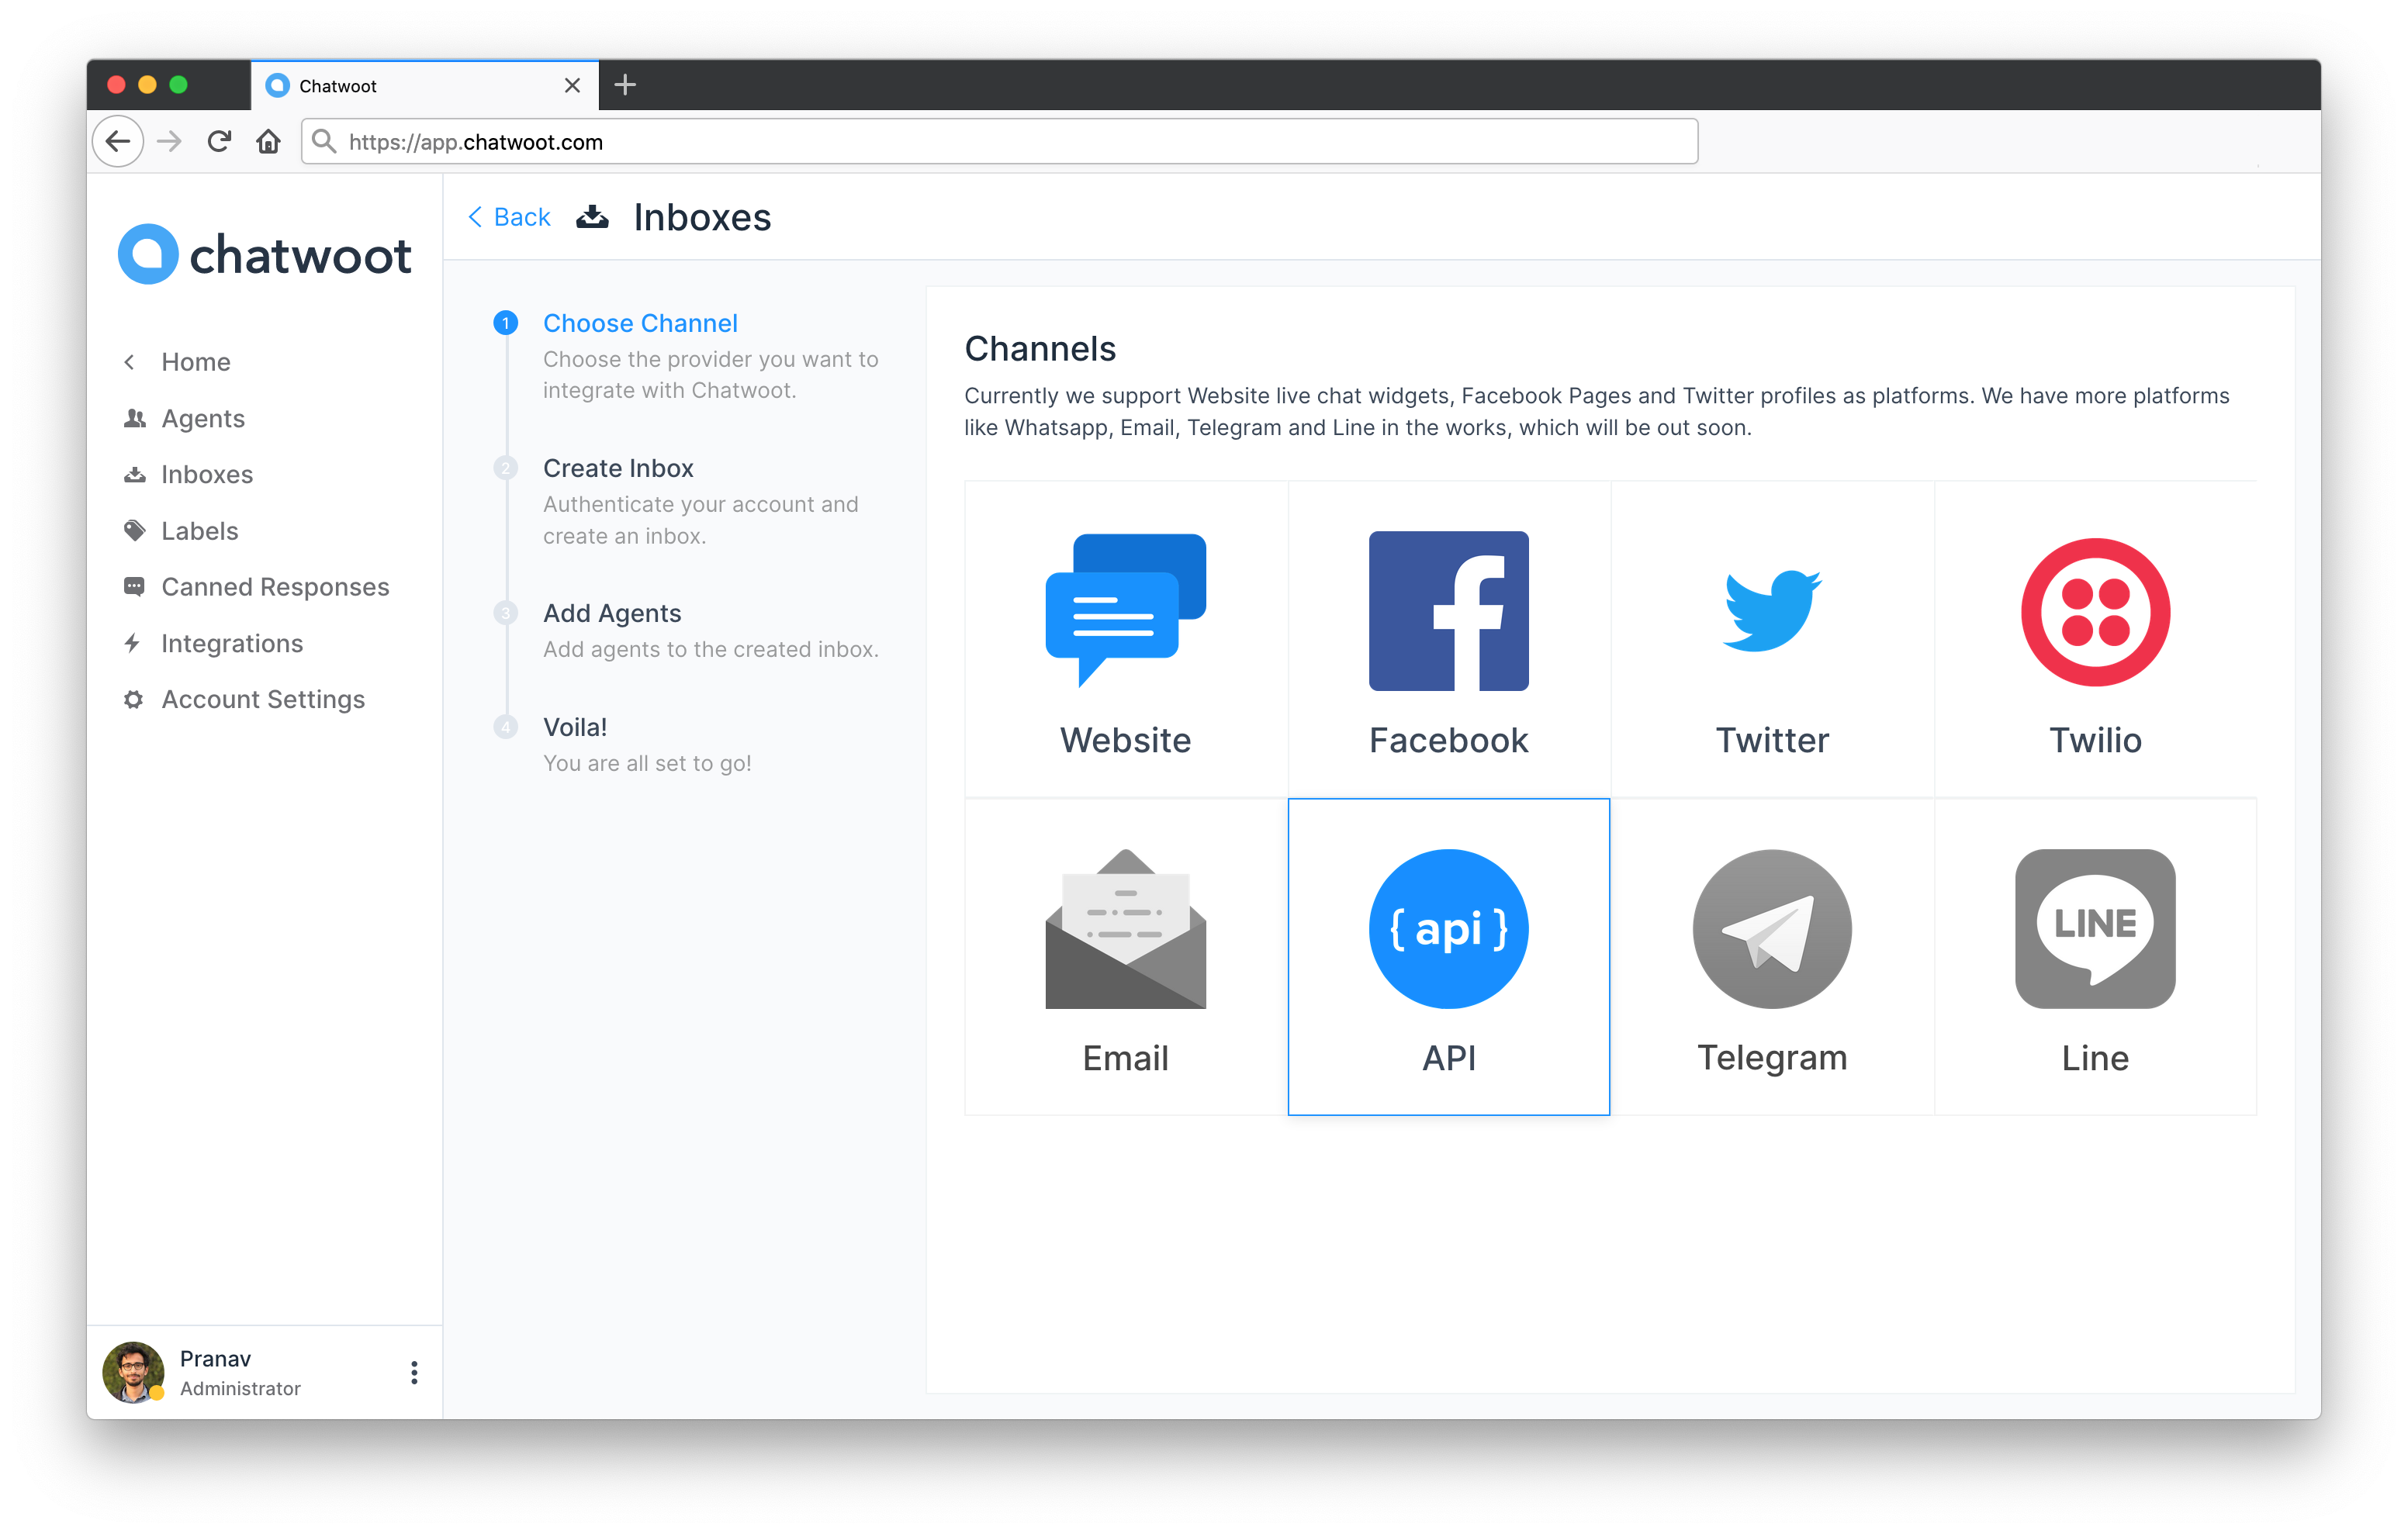2408x1534 pixels.
Task: Click the Canned Responses sidebar item
Action: [x=253, y=588]
